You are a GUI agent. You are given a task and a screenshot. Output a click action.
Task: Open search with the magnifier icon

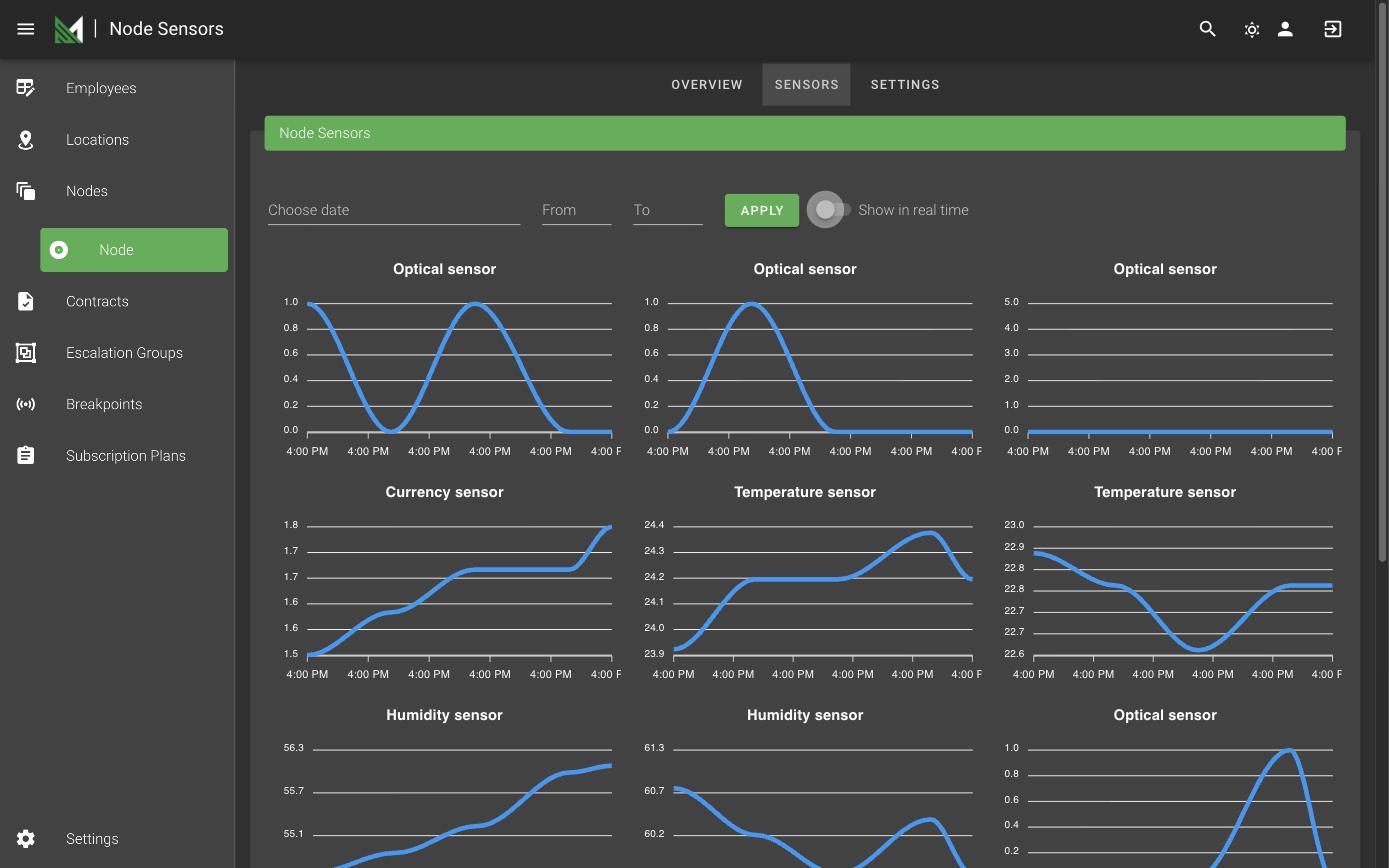(x=1208, y=29)
